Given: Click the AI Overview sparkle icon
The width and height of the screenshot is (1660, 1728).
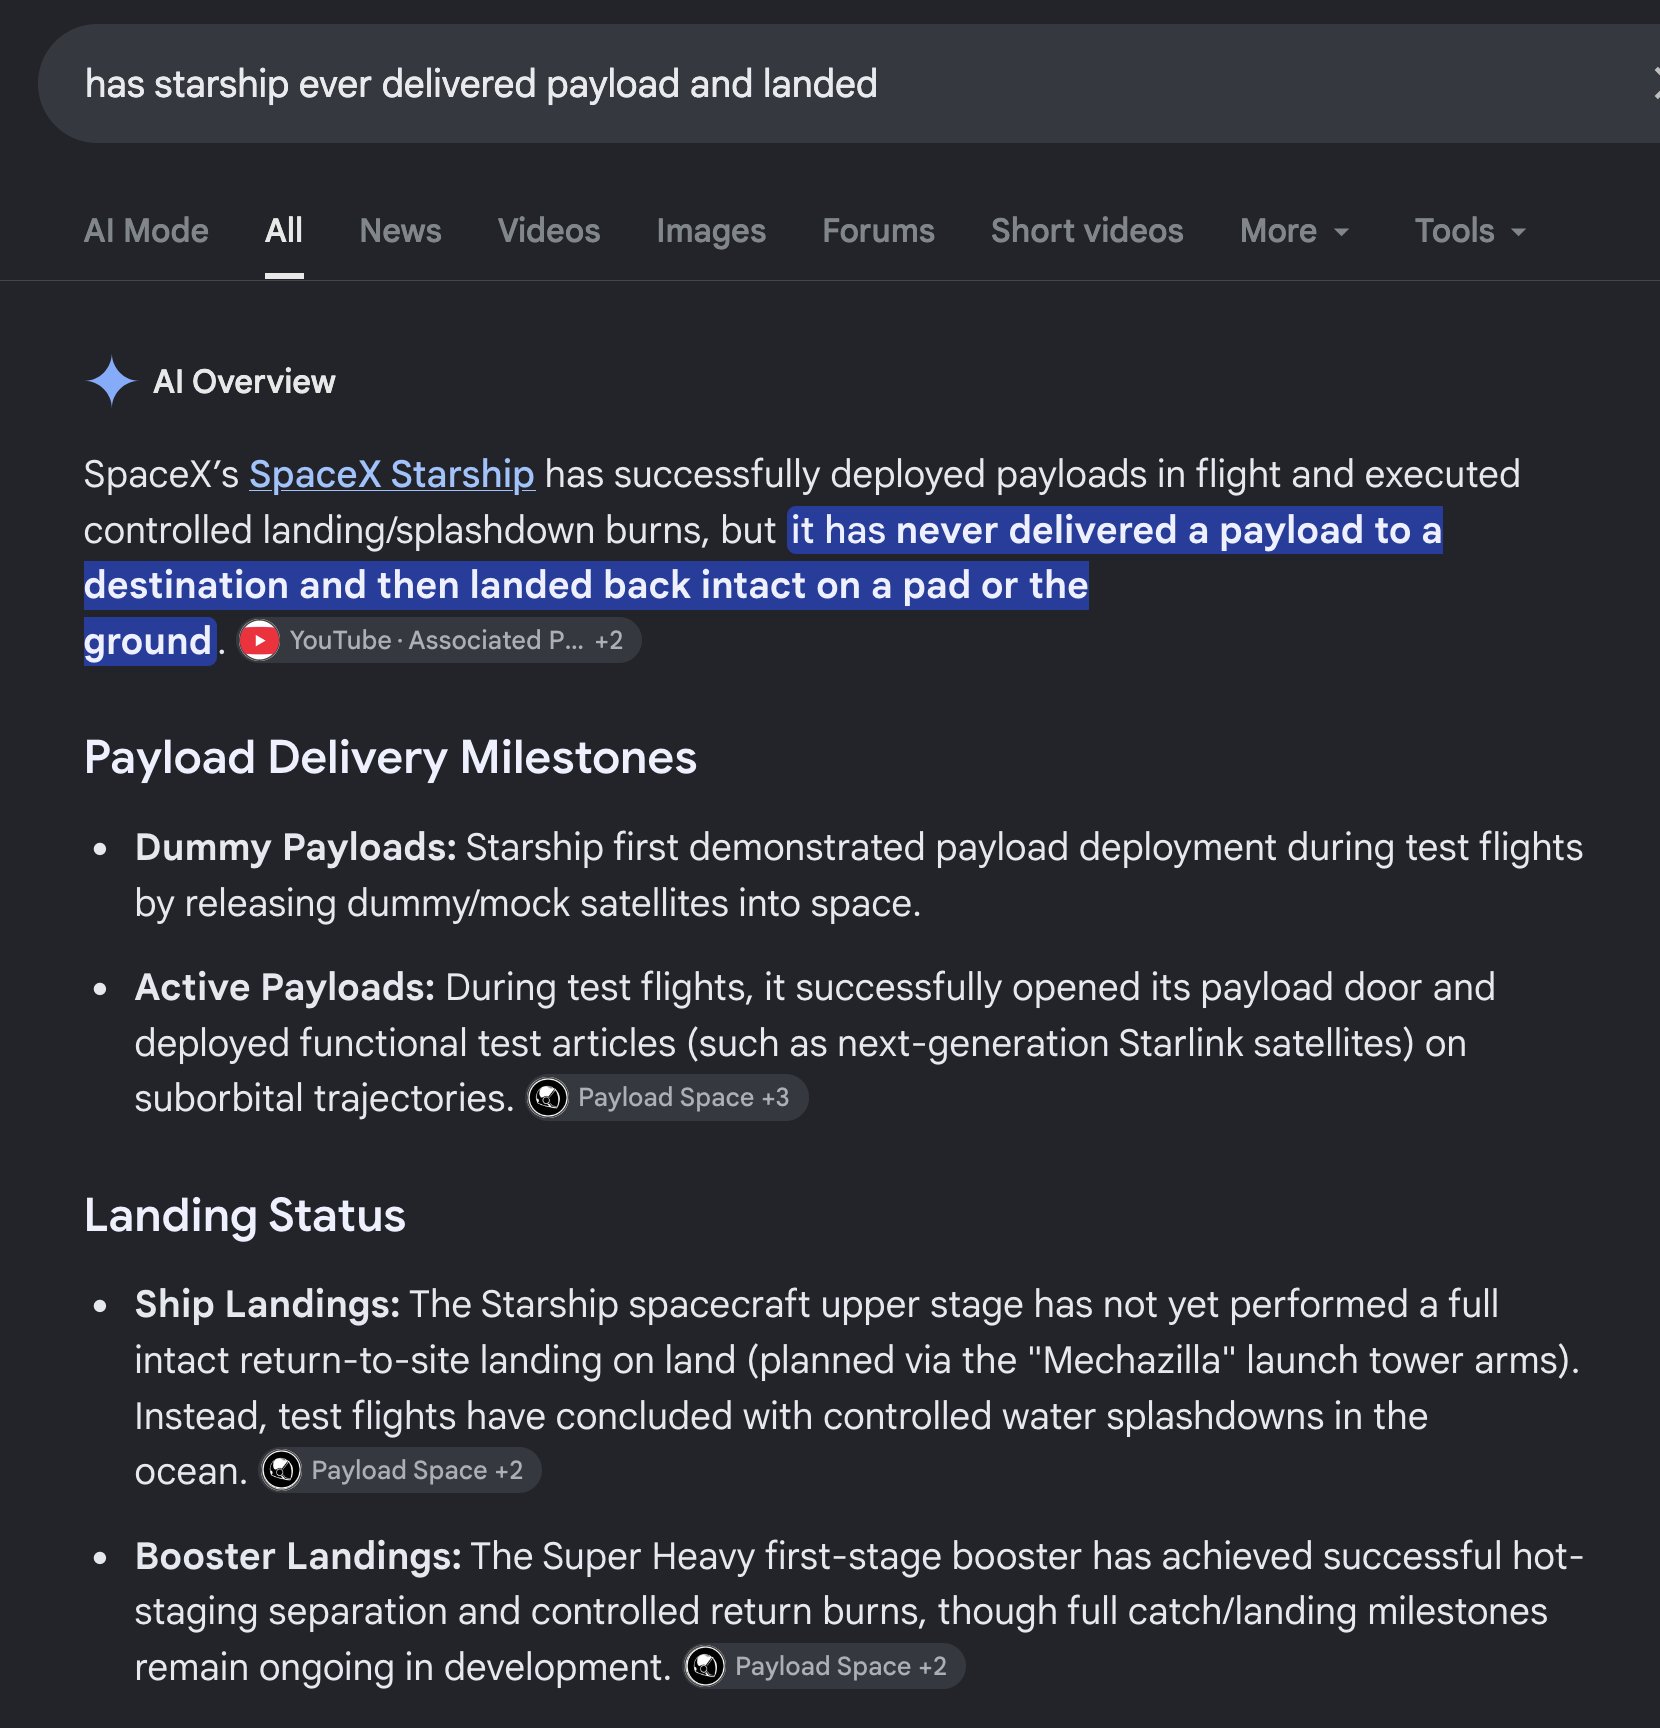Looking at the screenshot, I should point(111,382).
